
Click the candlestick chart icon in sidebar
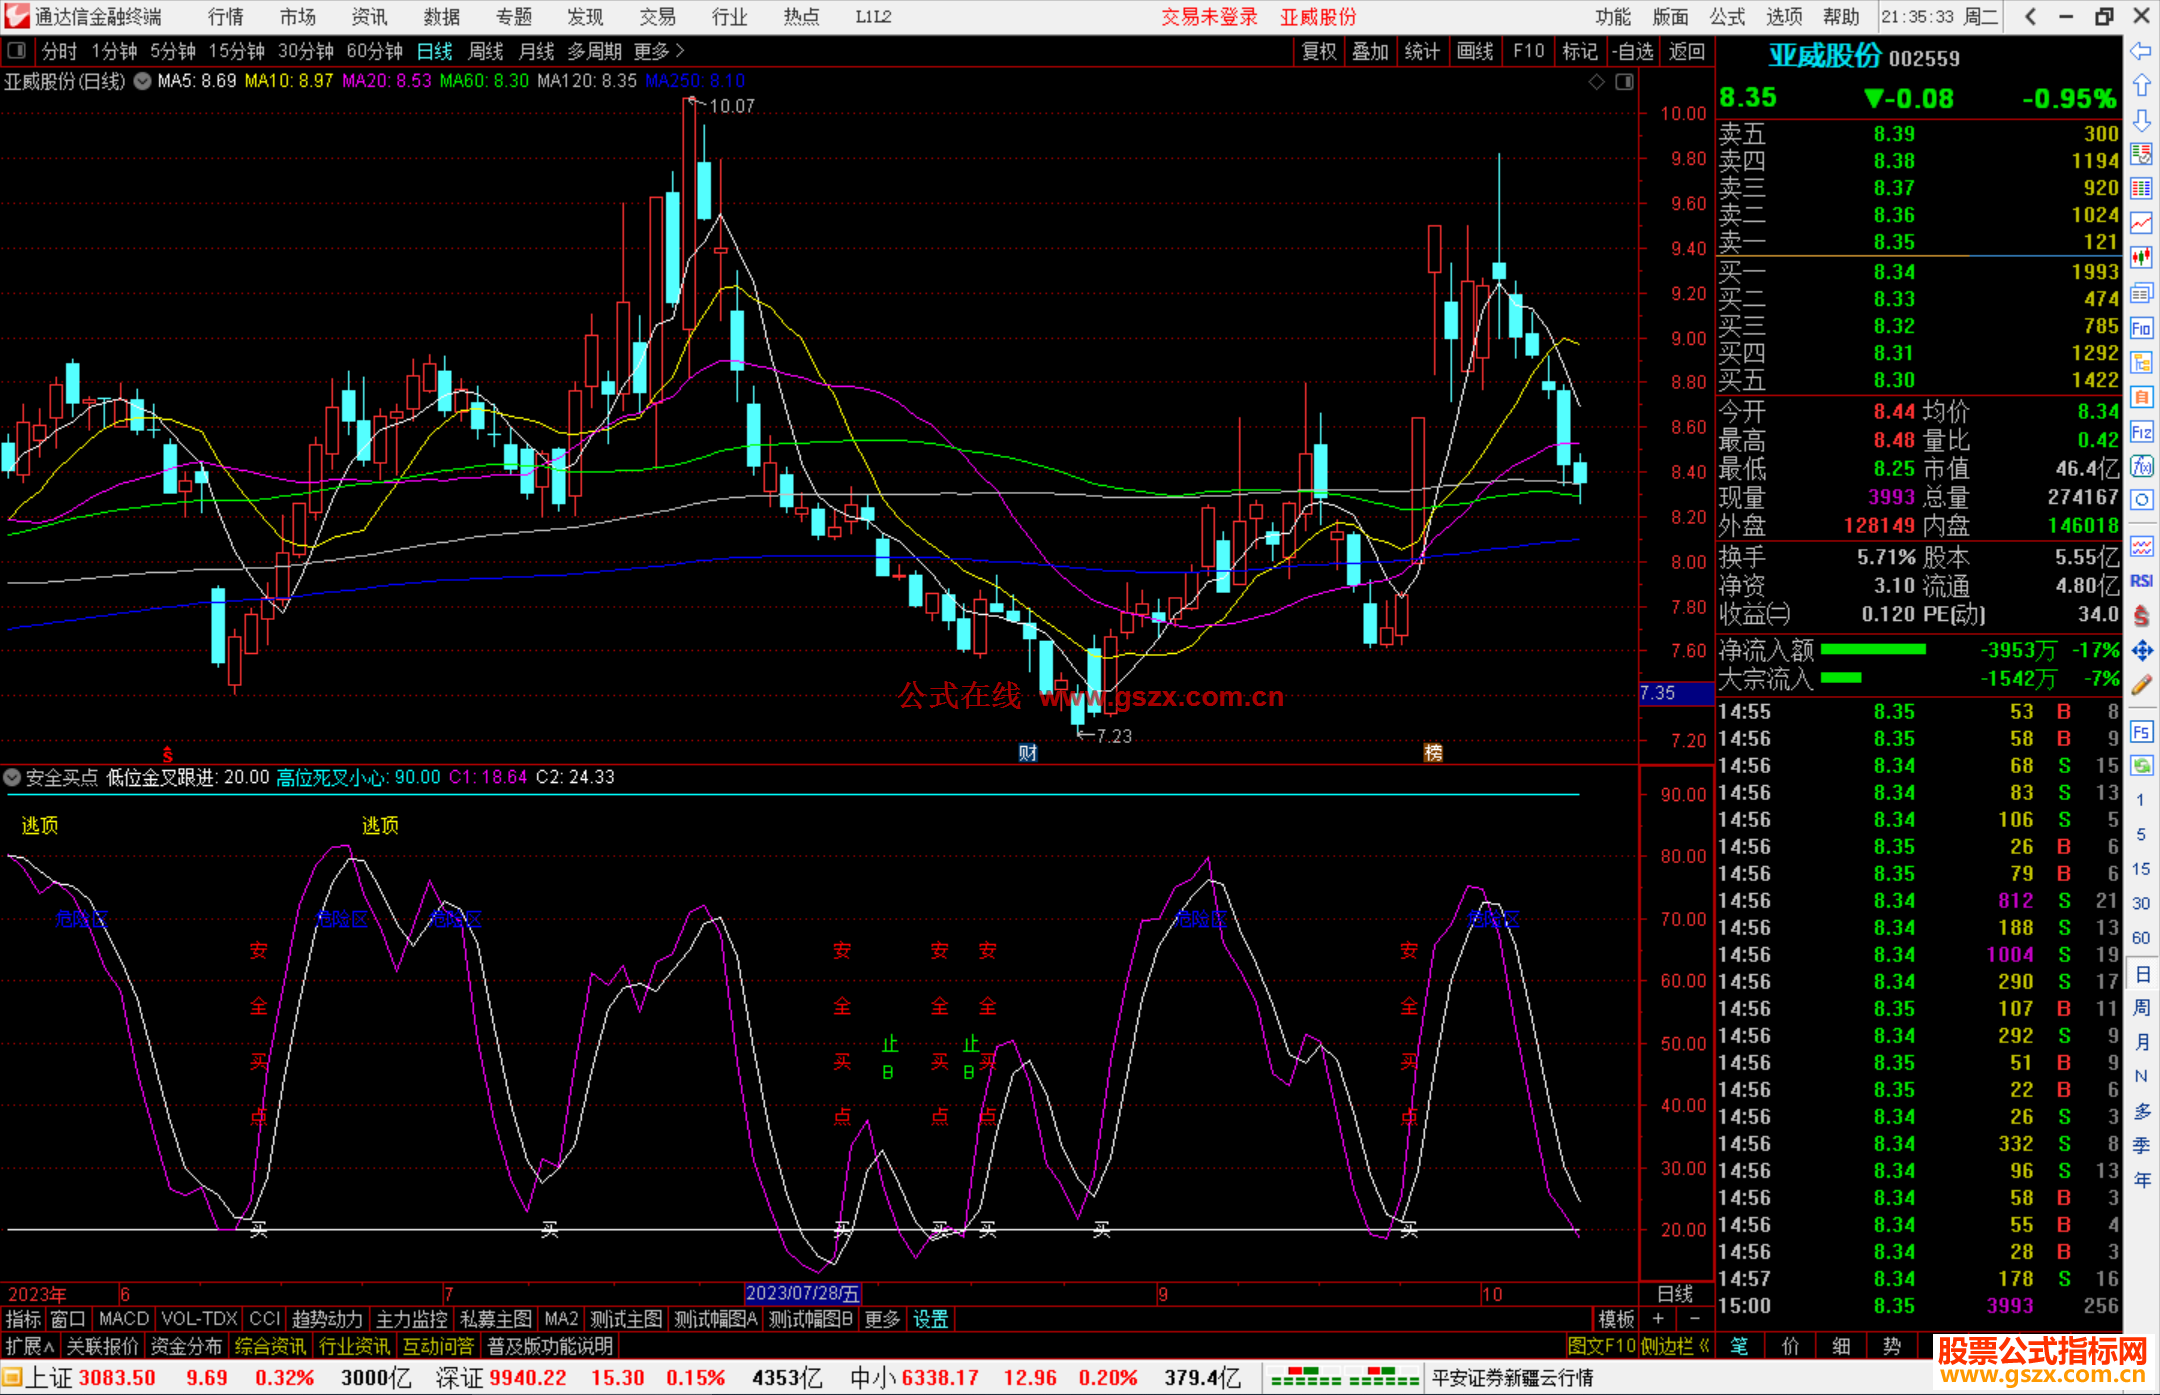point(2141,258)
